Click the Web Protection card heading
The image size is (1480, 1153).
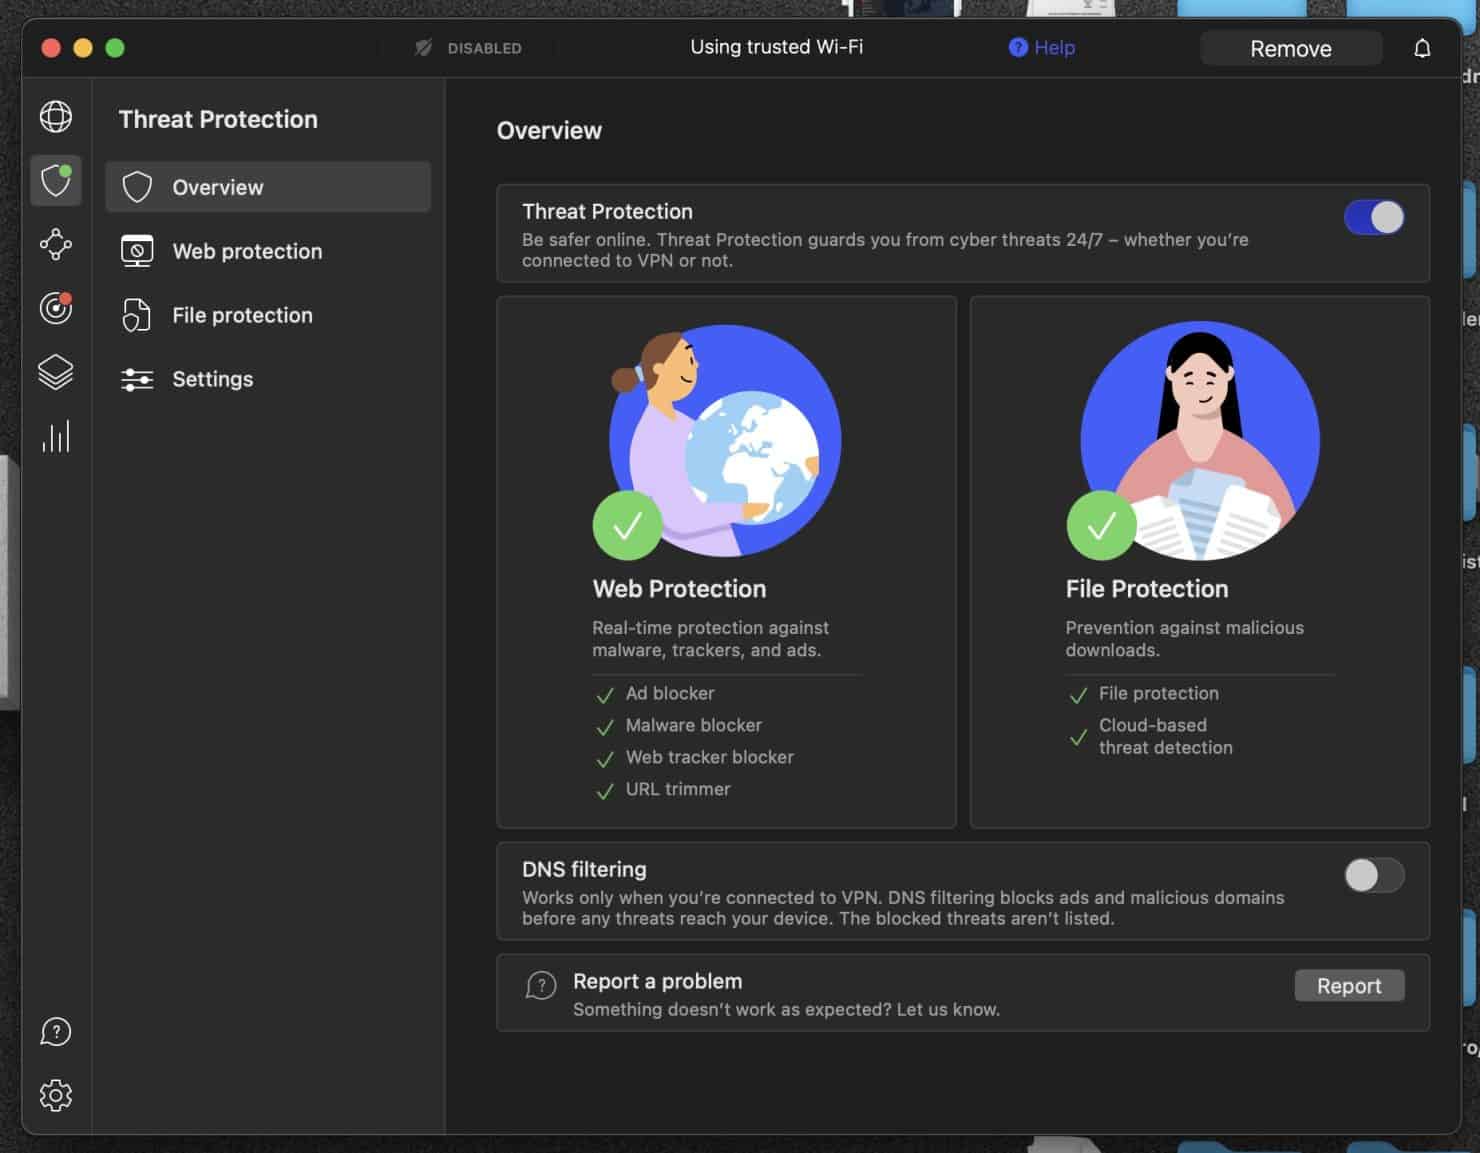[x=679, y=589]
